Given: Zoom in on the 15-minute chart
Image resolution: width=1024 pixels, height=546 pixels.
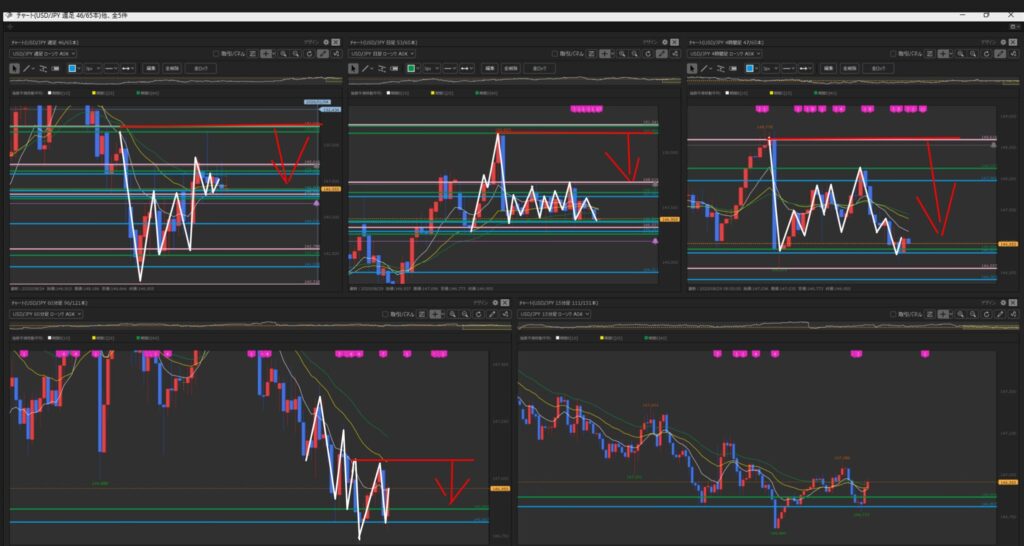Looking at the screenshot, I should (x=961, y=314).
